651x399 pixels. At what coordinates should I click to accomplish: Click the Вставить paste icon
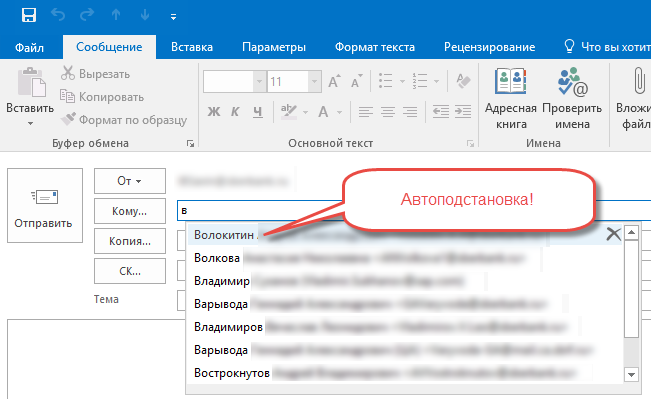coord(31,82)
